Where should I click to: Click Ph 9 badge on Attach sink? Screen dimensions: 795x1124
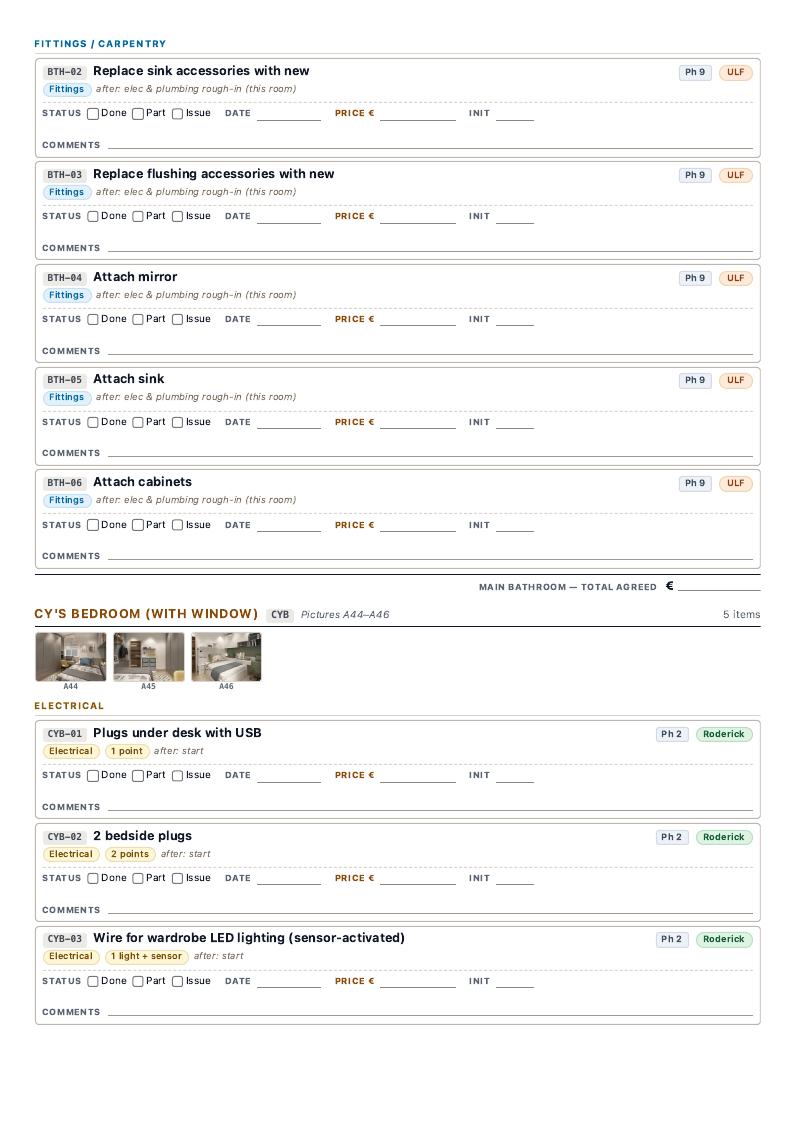coord(695,380)
